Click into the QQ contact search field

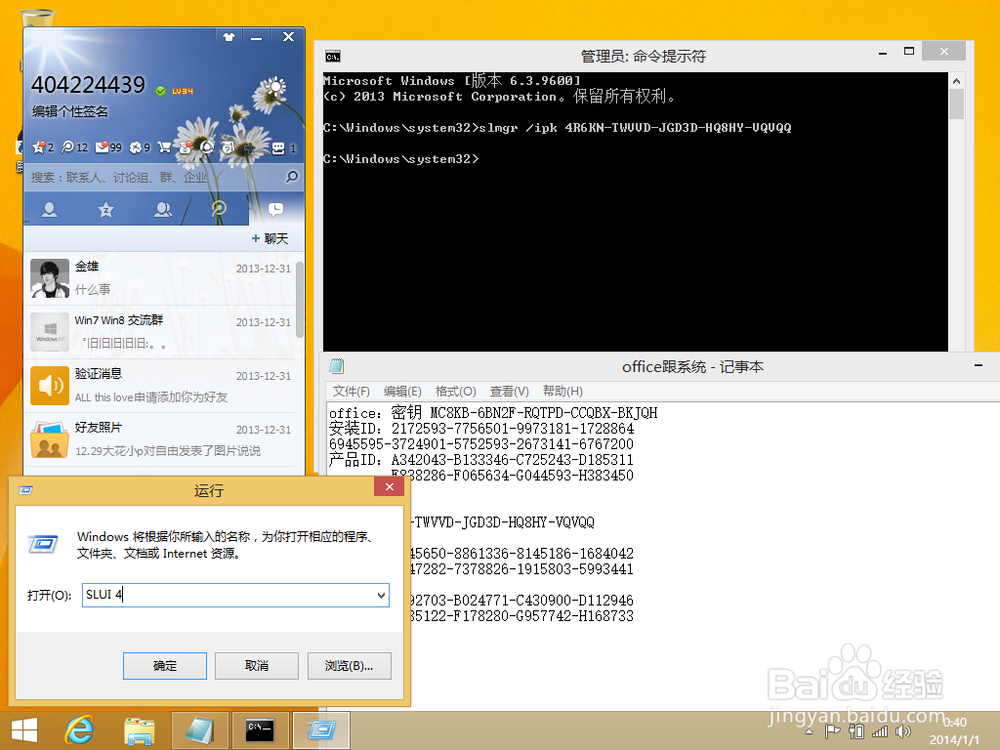pos(156,177)
